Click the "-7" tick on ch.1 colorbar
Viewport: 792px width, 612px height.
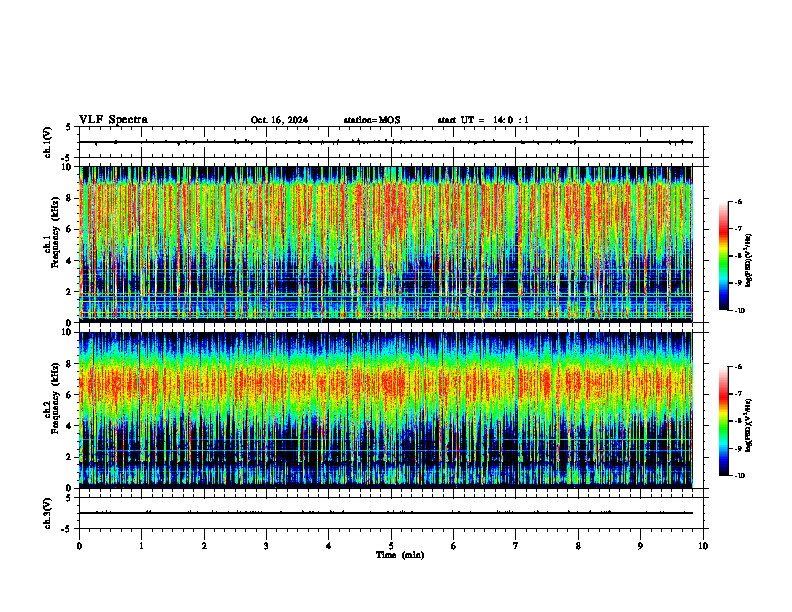click(739, 229)
